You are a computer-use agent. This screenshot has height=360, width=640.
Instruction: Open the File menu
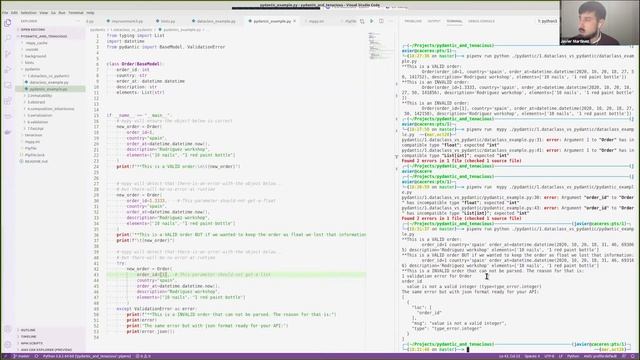point(5,13)
